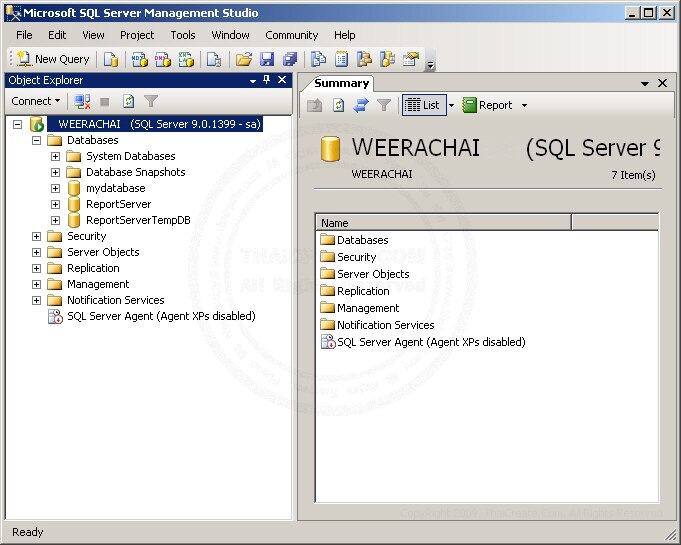Click Filter funnel in Summary toolbar
Screen dimensions: 681x545
[384, 105]
